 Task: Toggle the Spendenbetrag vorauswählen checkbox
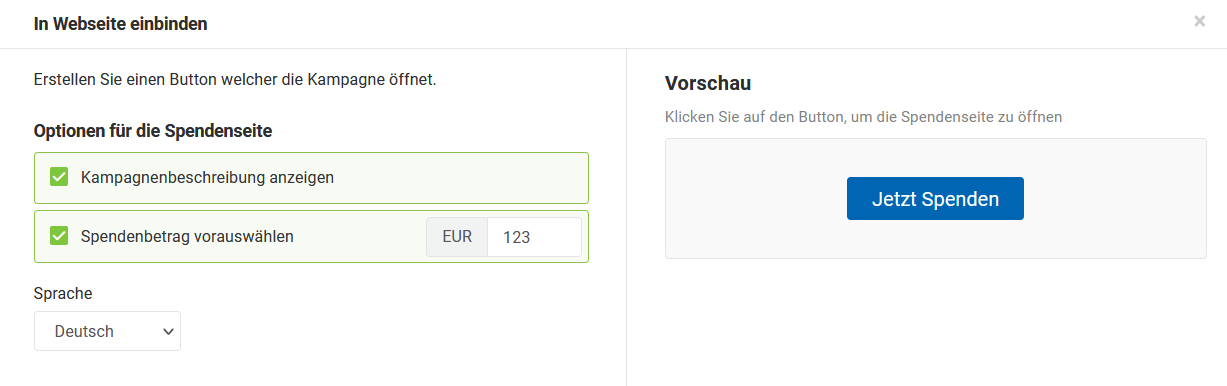(59, 237)
